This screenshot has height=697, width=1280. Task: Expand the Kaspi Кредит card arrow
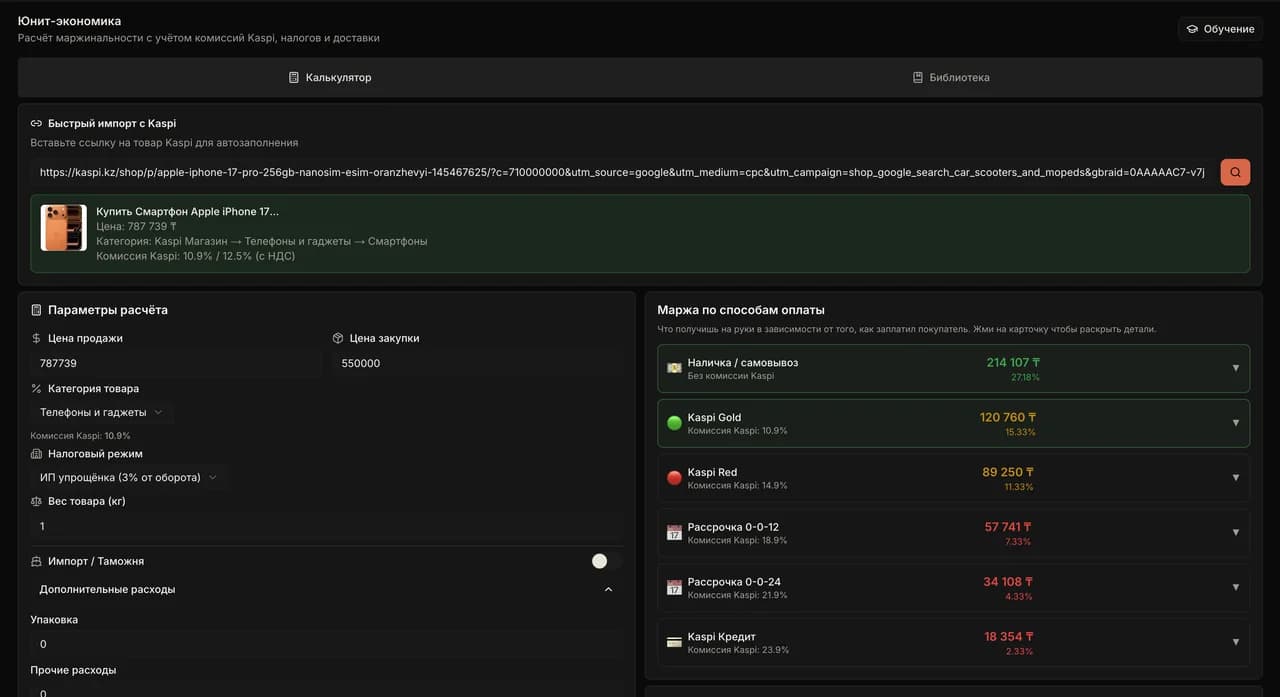pos(1235,642)
